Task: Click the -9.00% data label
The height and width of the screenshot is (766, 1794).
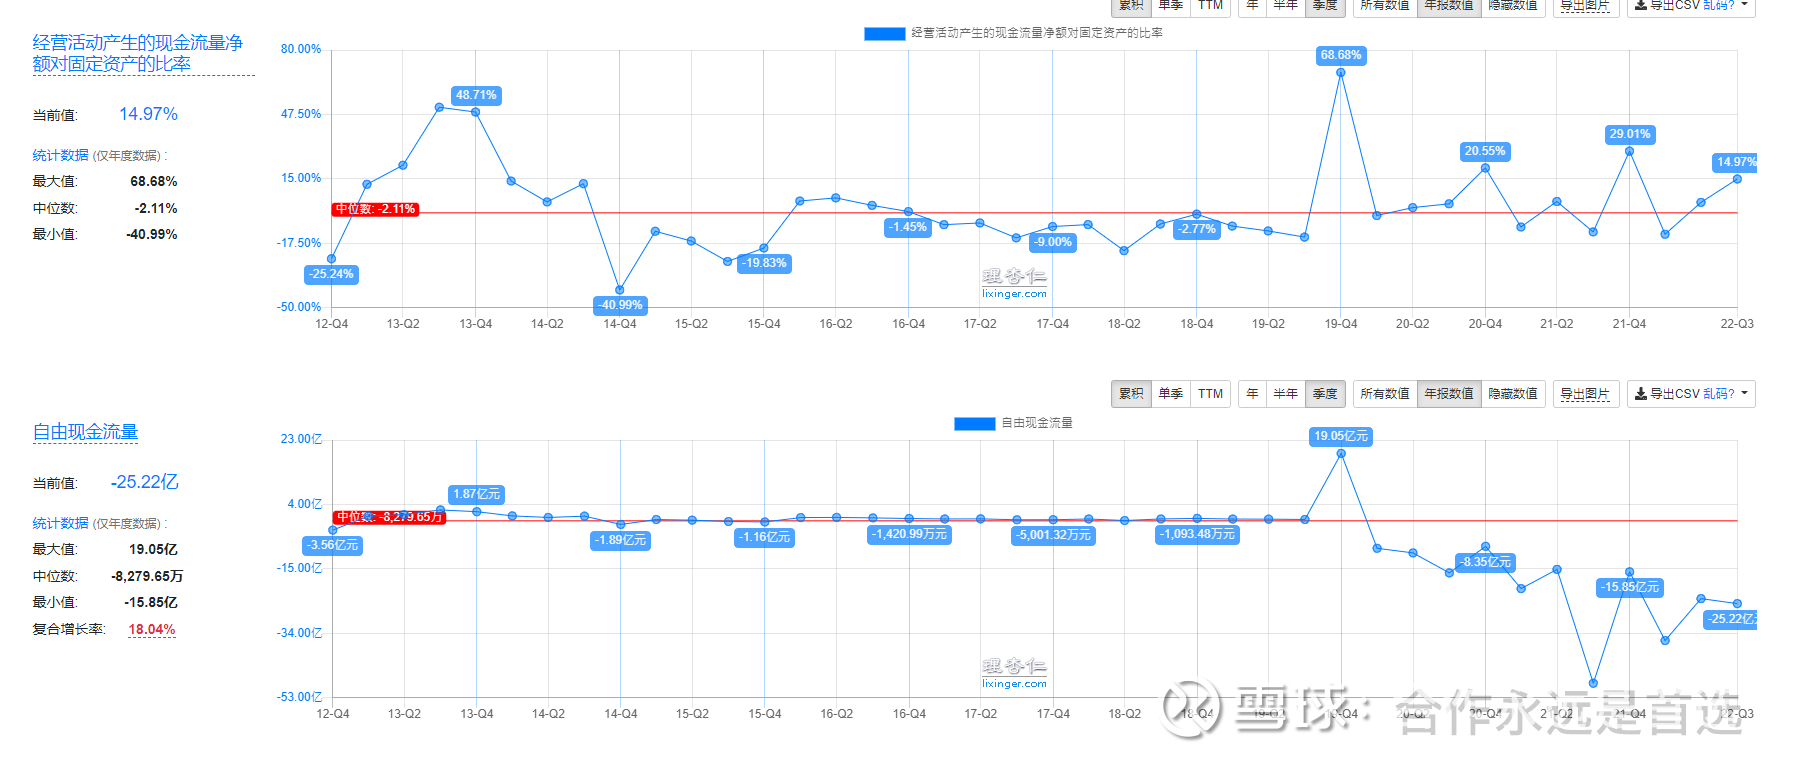Action: pyautogui.click(x=1053, y=242)
